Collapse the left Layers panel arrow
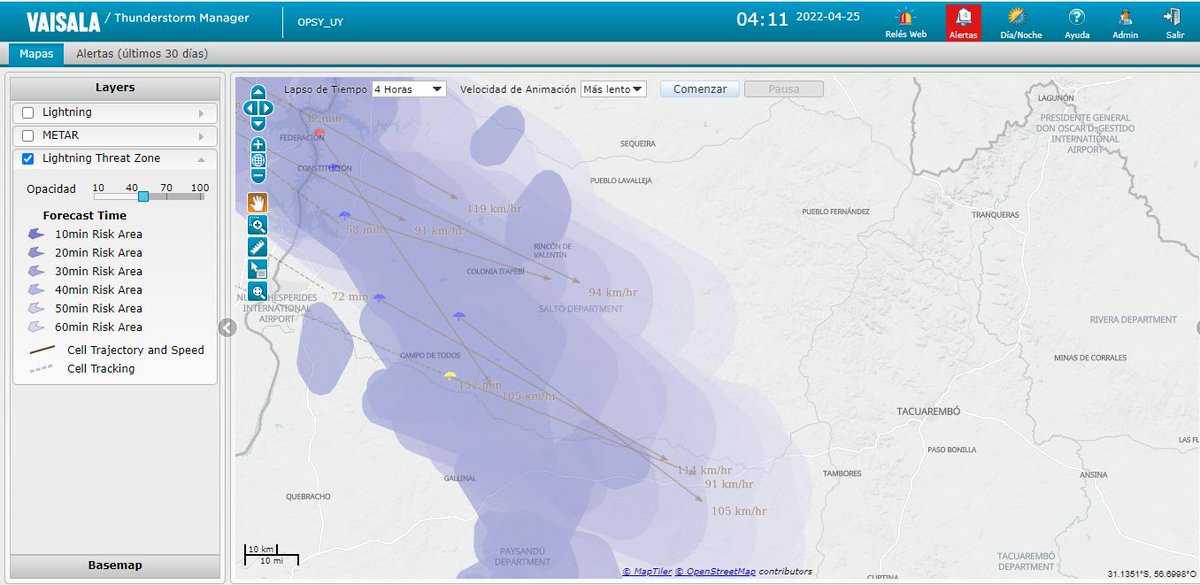 pyautogui.click(x=227, y=327)
